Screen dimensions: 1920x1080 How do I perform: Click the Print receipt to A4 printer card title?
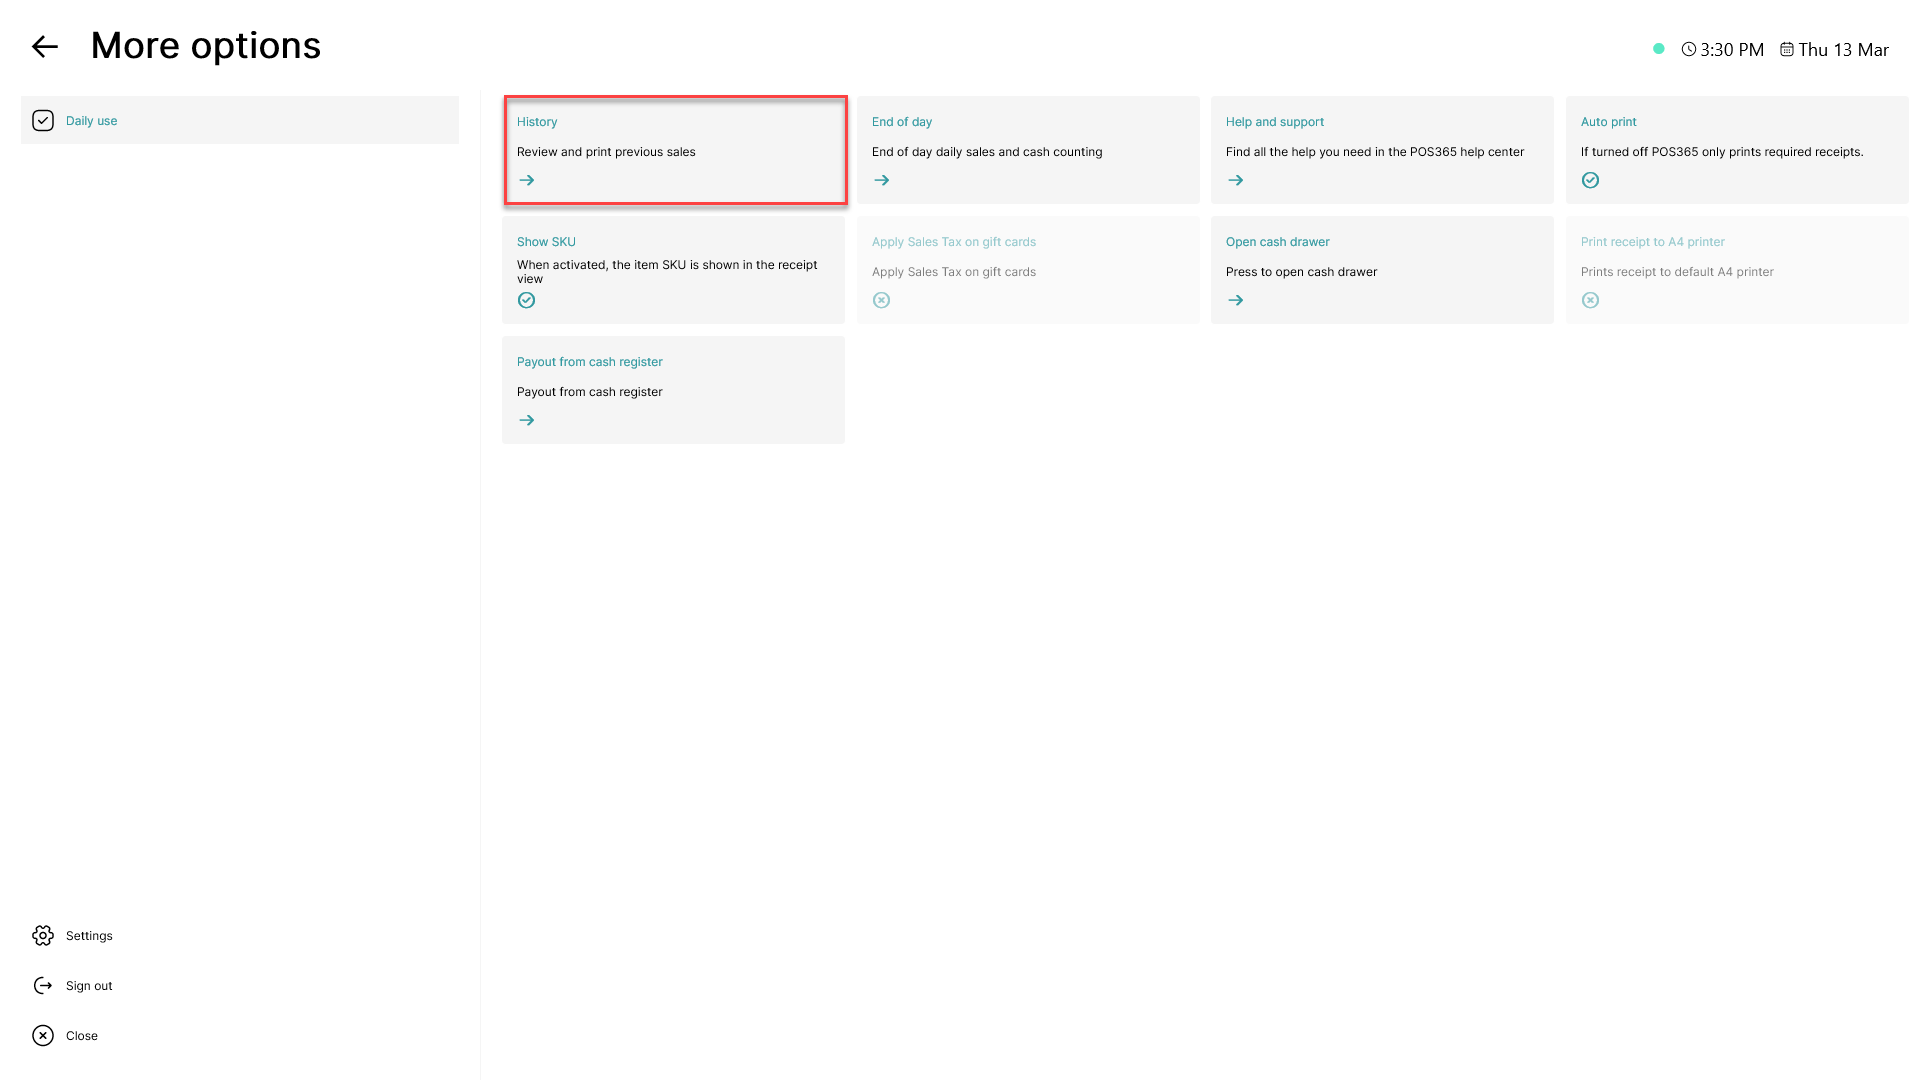[x=1653, y=242]
